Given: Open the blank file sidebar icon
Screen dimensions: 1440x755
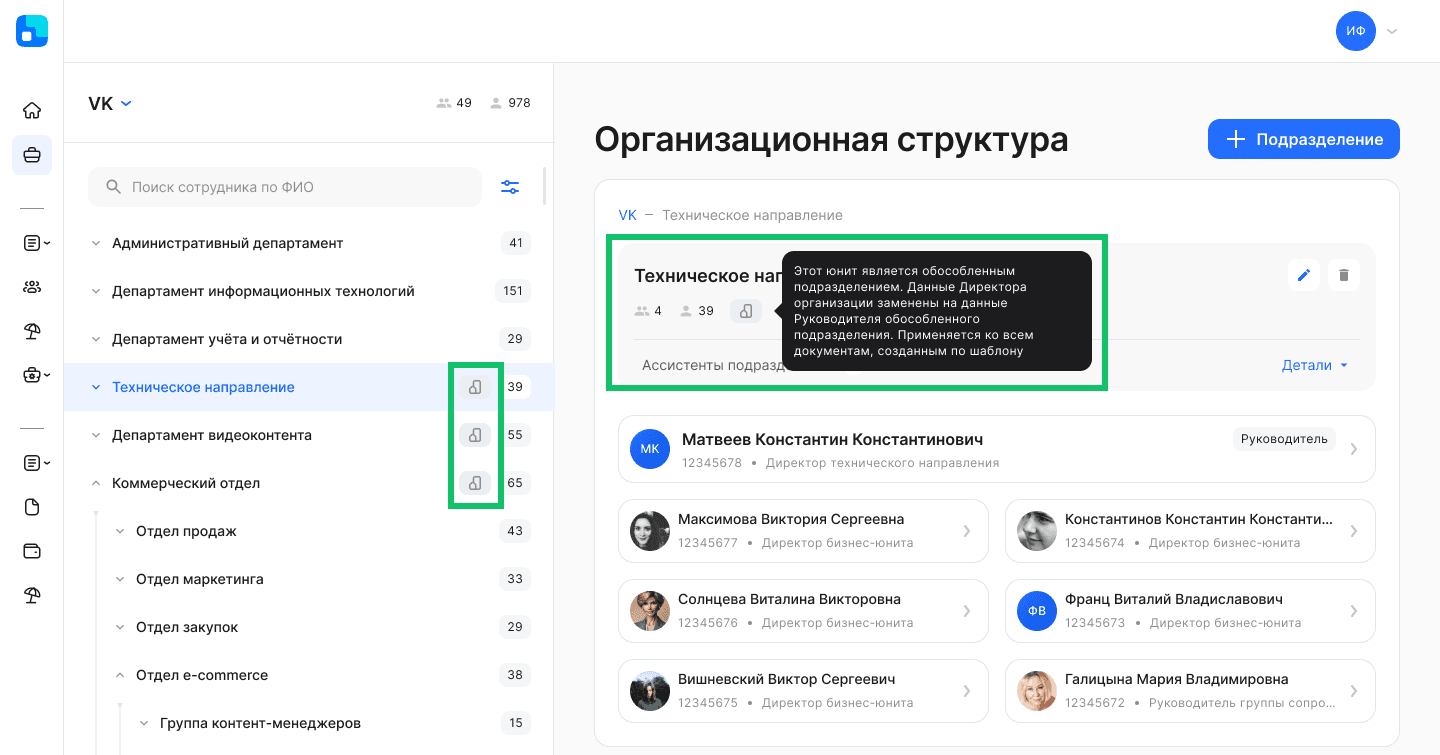Looking at the screenshot, I should 32,507.
